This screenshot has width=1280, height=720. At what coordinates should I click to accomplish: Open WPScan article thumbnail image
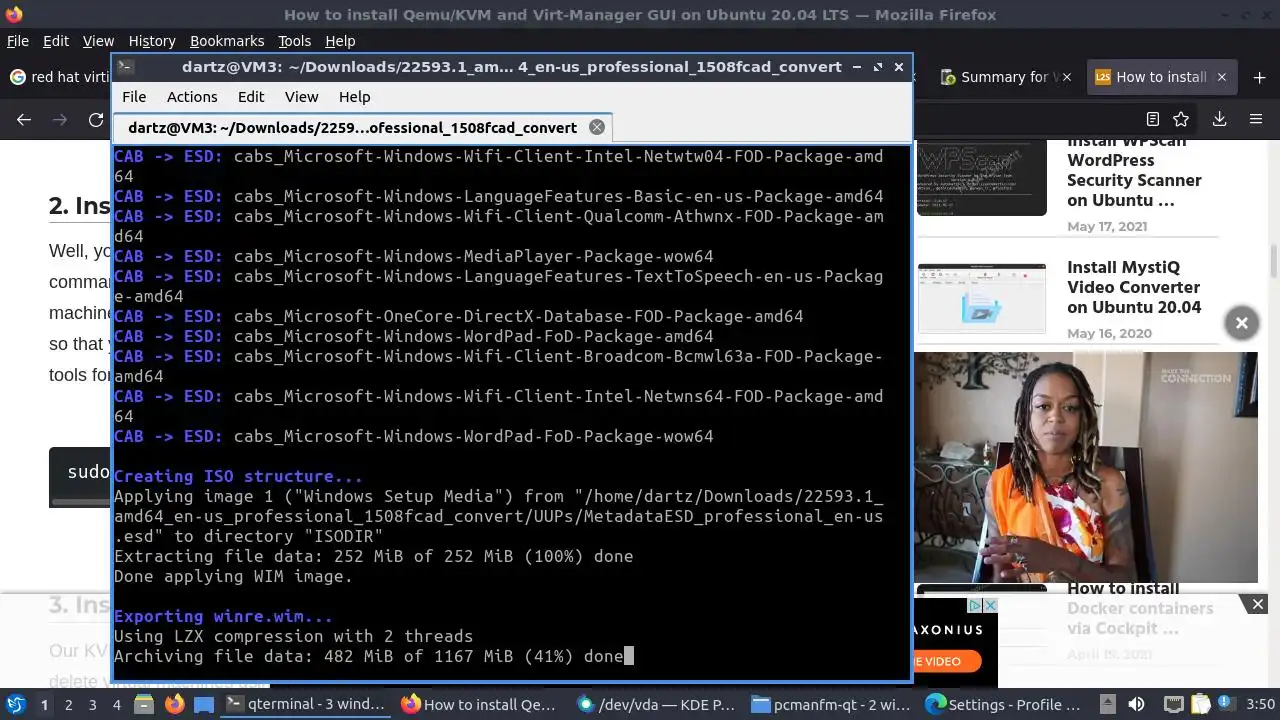point(982,178)
